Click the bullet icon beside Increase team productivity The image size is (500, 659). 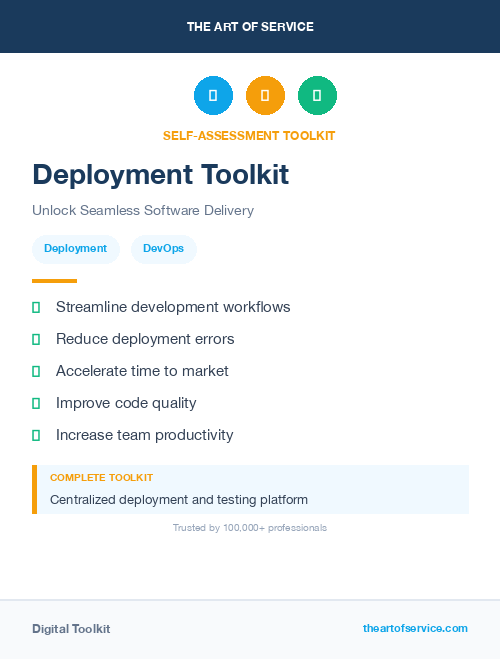pos(36,435)
